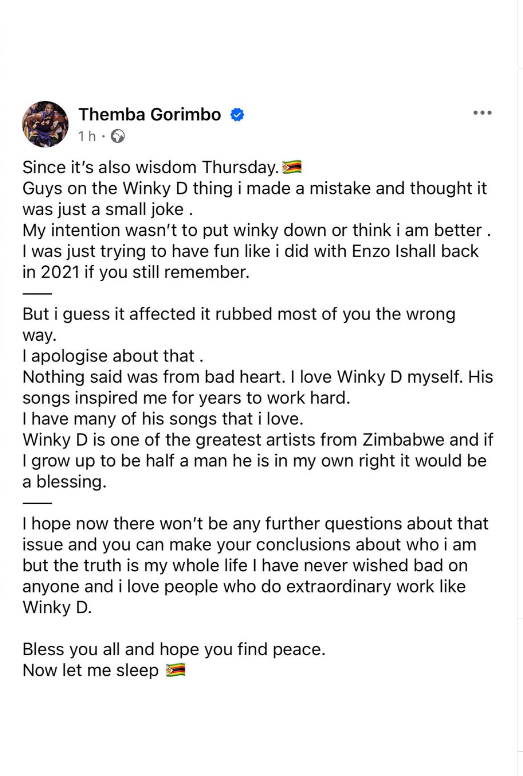
Task: Click the paragraph starting I hope now there won't
Action: pyautogui.click(x=255, y=565)
